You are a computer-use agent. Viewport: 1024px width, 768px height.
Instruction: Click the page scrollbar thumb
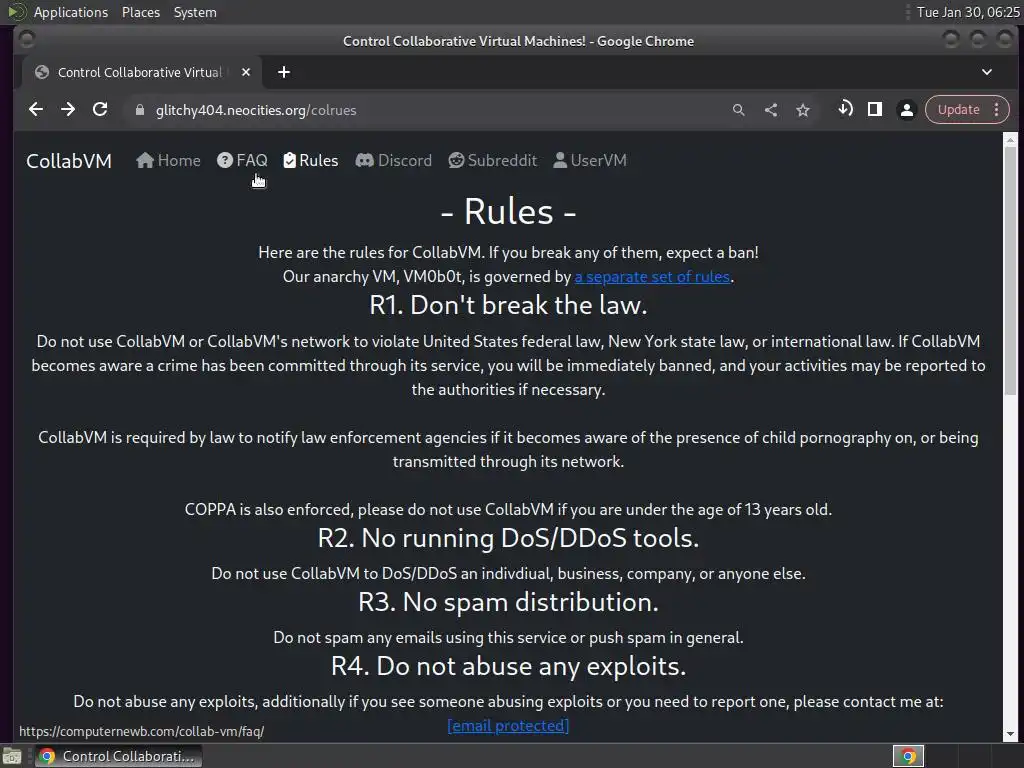(1010, 270)
